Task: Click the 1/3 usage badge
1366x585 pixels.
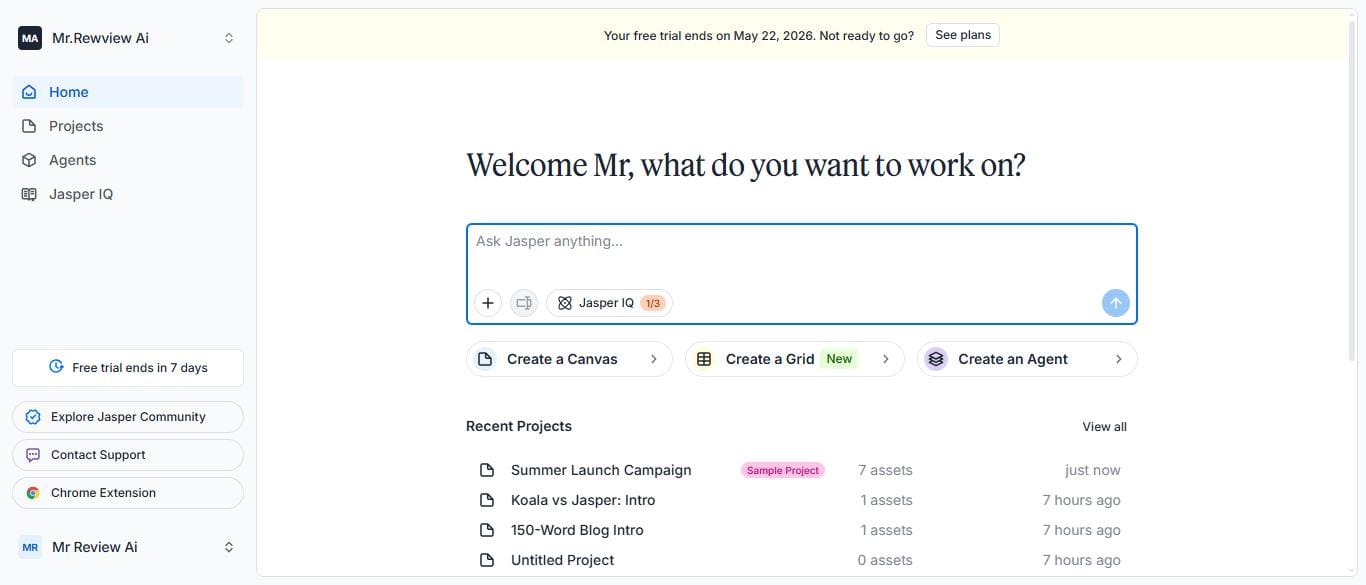Action: click(x=653, y=303)
